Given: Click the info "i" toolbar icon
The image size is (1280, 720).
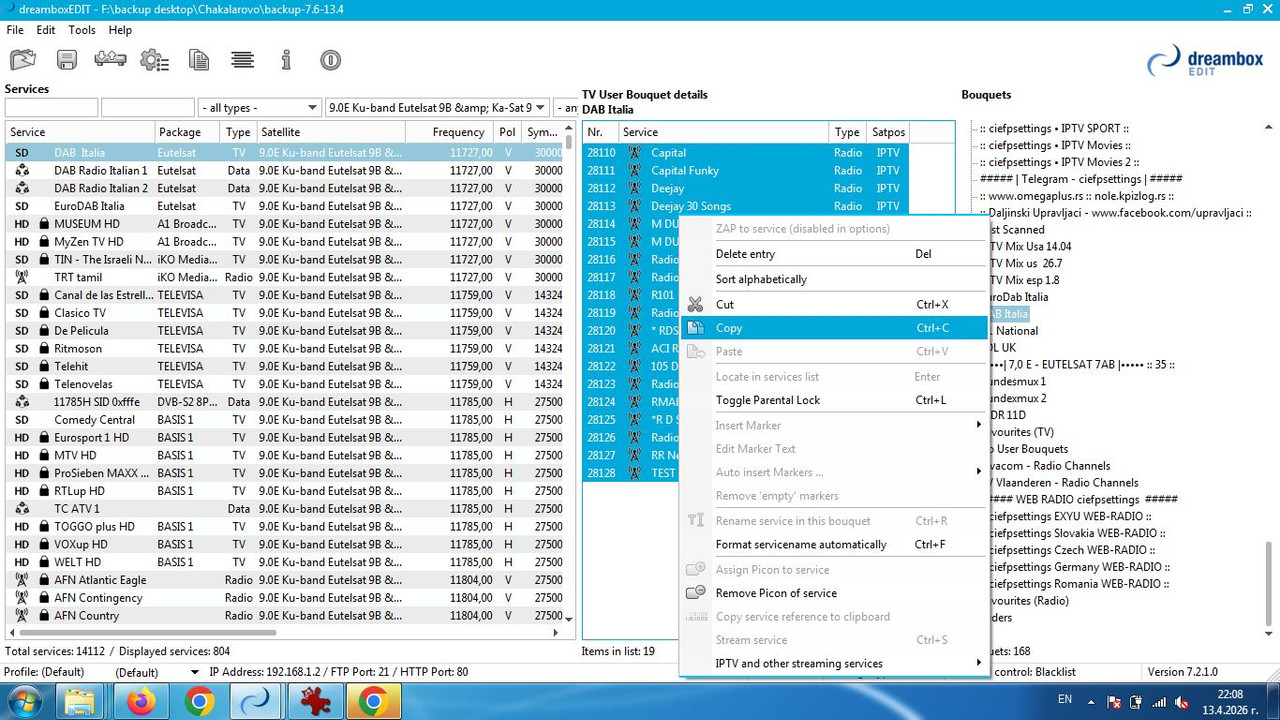Looking at the screenshot, I should (x=286, y=60).
